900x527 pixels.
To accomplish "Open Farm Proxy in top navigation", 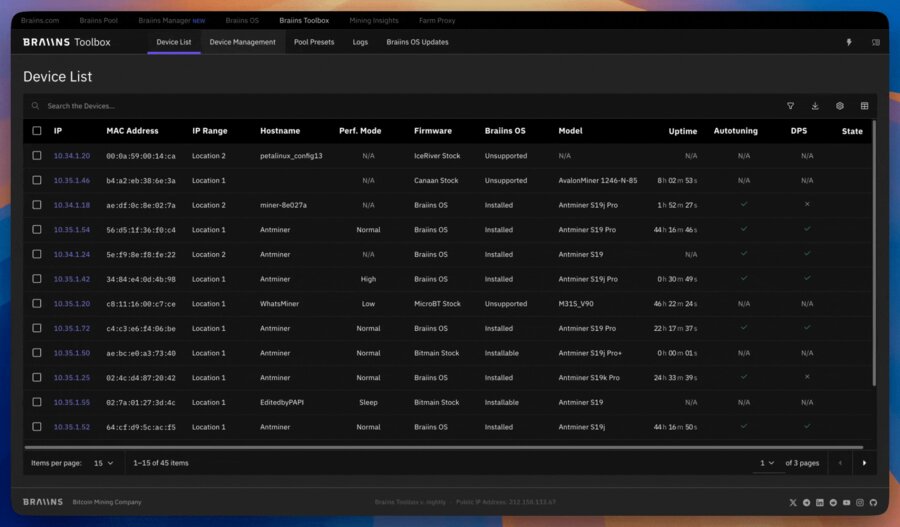I will point(437,21).
